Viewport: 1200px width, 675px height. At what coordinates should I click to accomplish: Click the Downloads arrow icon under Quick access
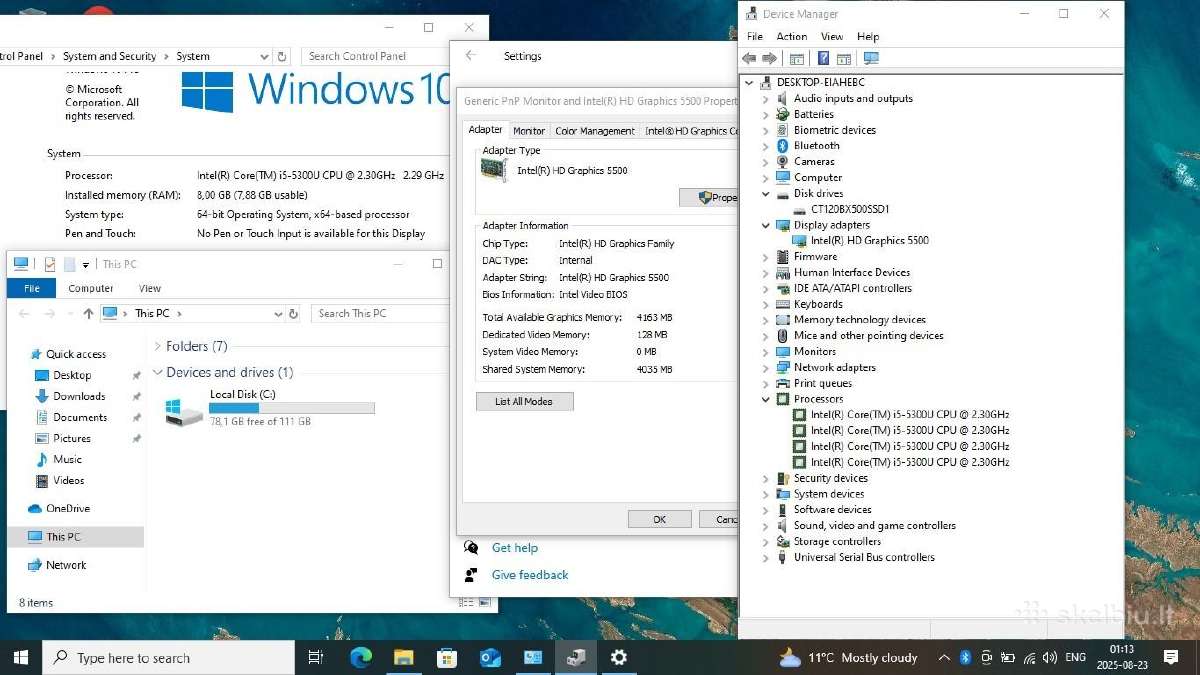coord(42,397)
